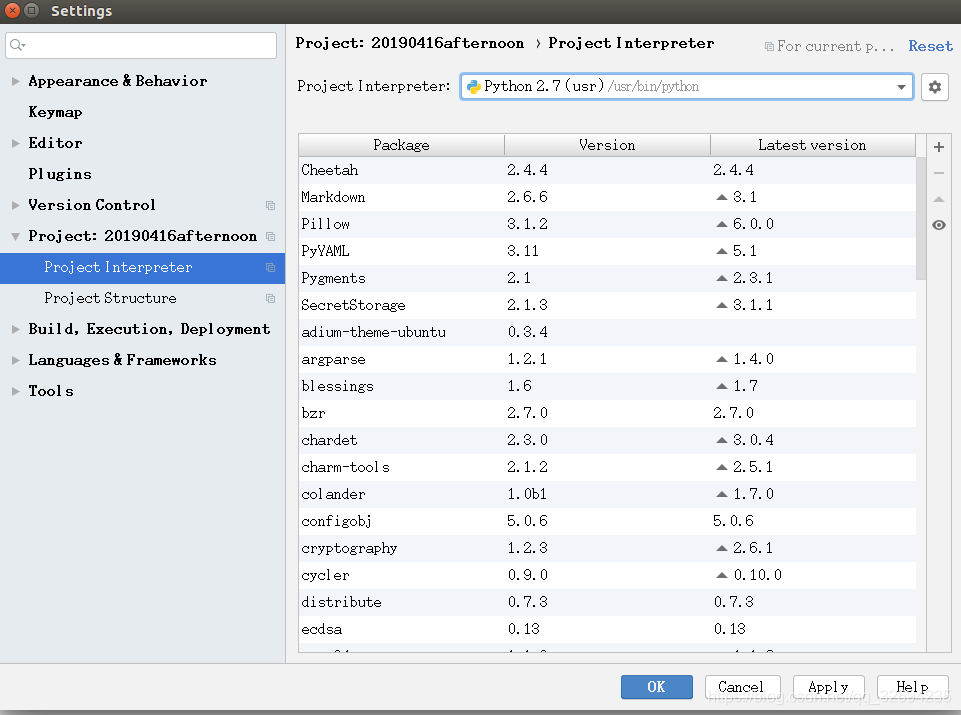Click project-level icon beside Project Structure
961x715 pixels.
tap(270, 298)
